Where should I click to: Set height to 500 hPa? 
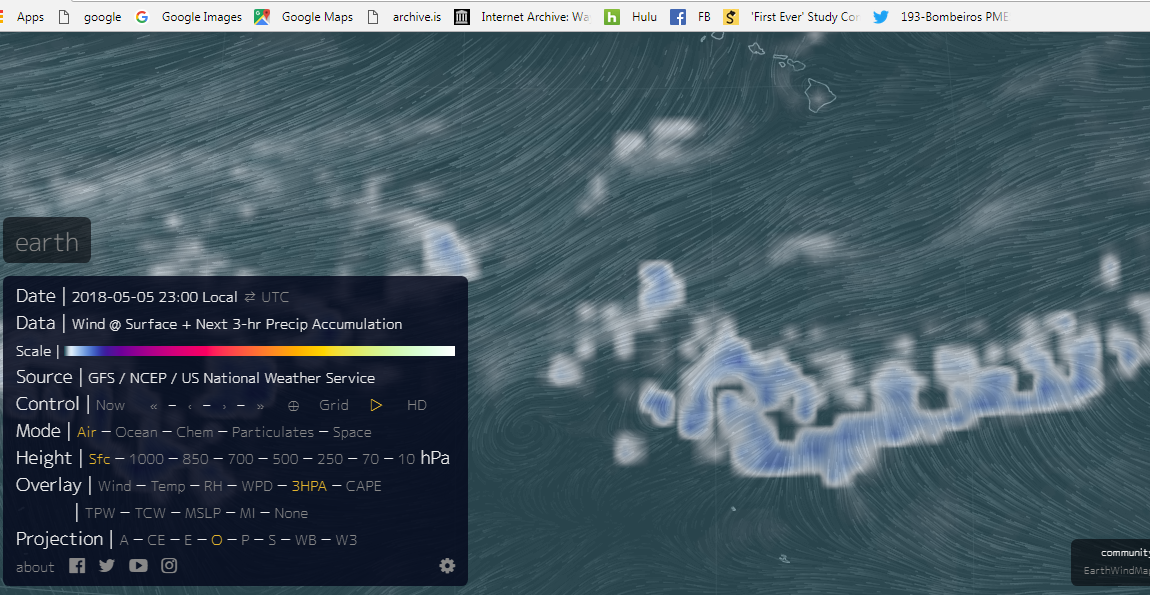click(x=285, y=459)
